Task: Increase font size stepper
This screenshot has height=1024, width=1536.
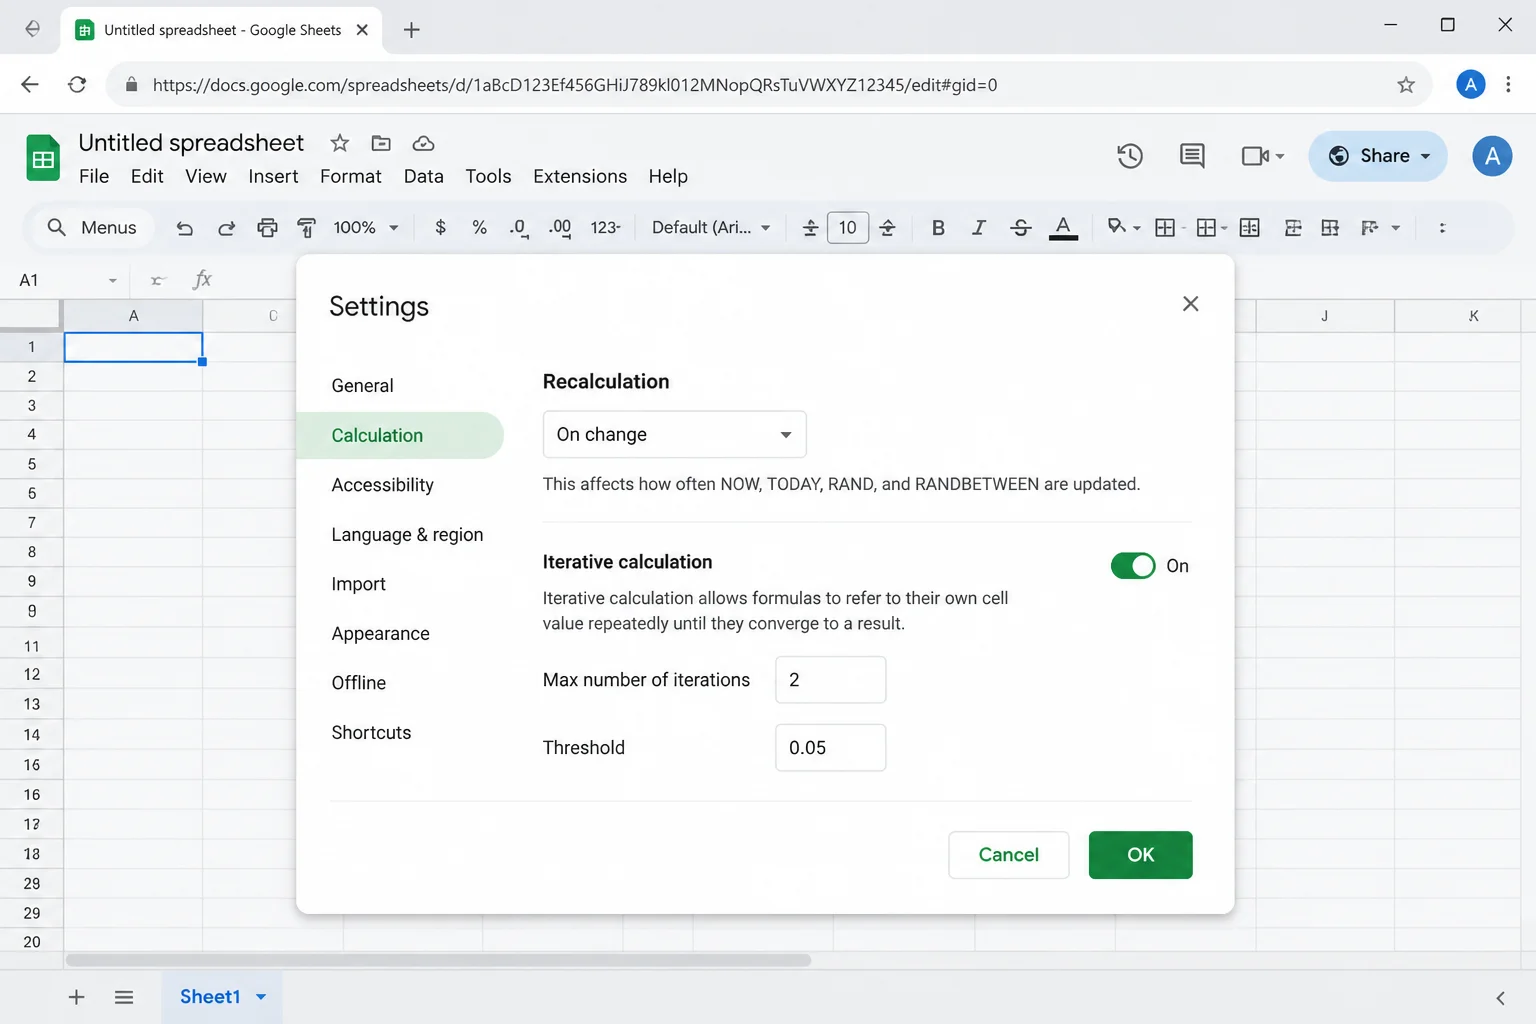Action: click(x=887, y=228)
